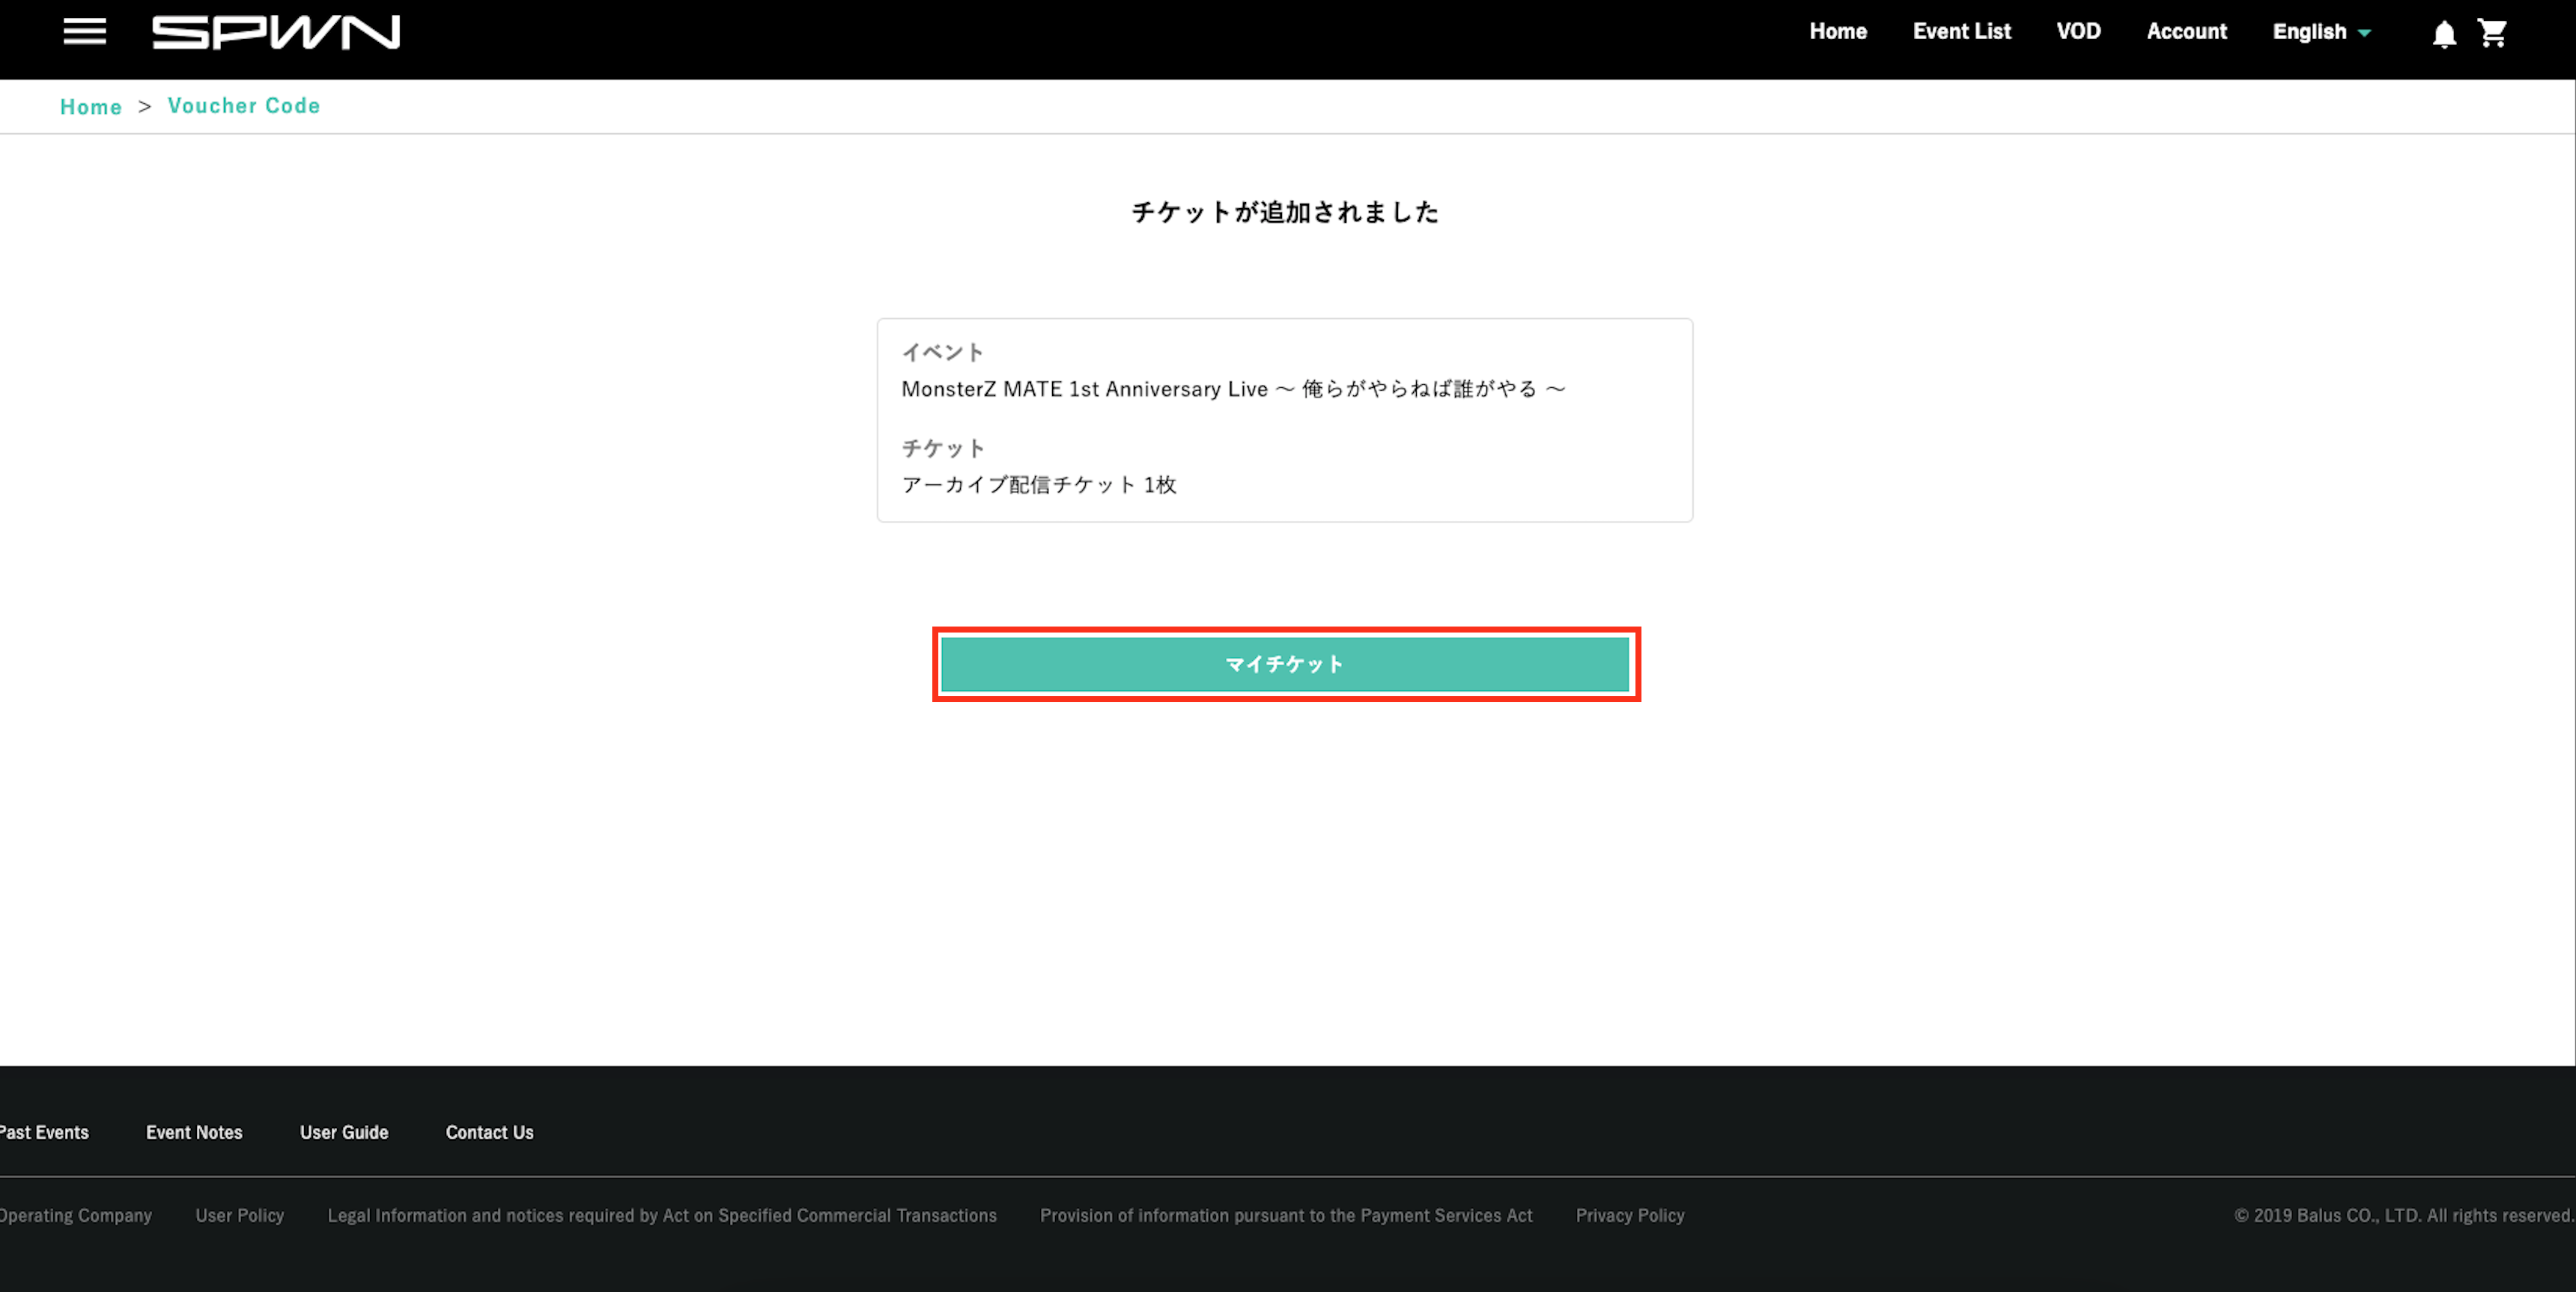Open the shopping cart icon
Image resolution: width=2576 pixels, height=1292 pixels.
point(2492,33)
